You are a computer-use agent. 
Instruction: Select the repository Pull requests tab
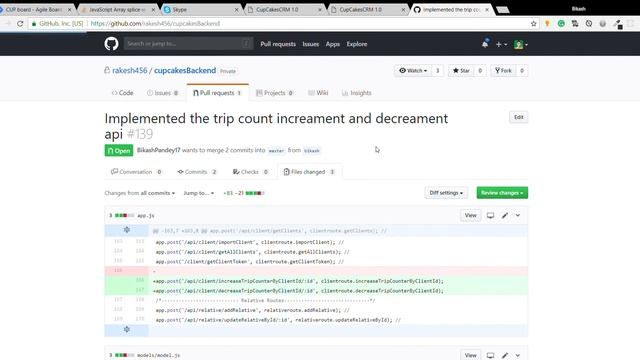click(217, 93)
